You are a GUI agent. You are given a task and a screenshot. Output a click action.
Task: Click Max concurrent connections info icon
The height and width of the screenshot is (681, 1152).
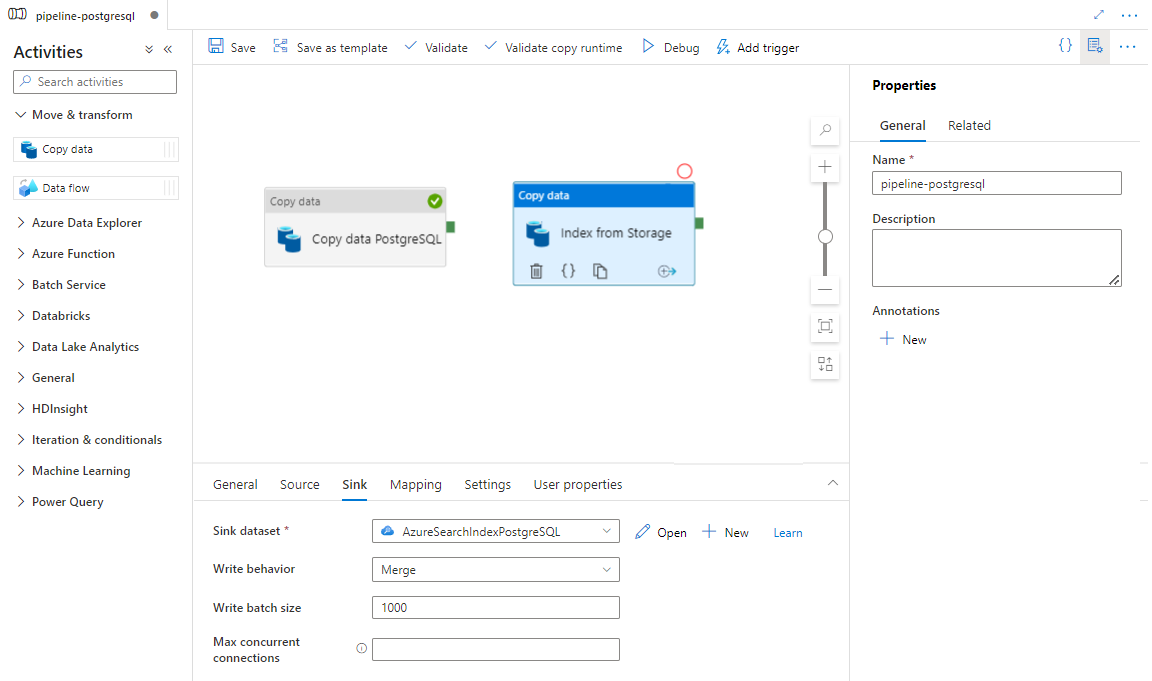coord(361,648)
